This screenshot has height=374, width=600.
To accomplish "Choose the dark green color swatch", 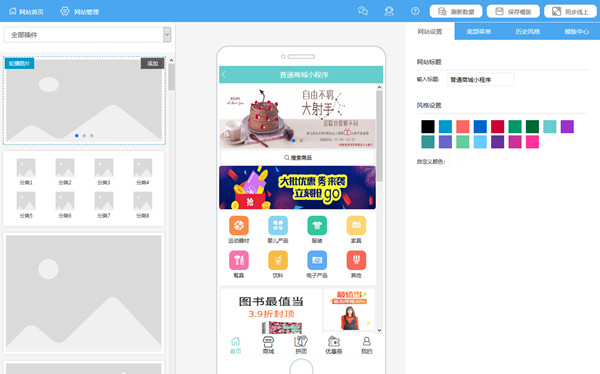I will coord(532,126).
